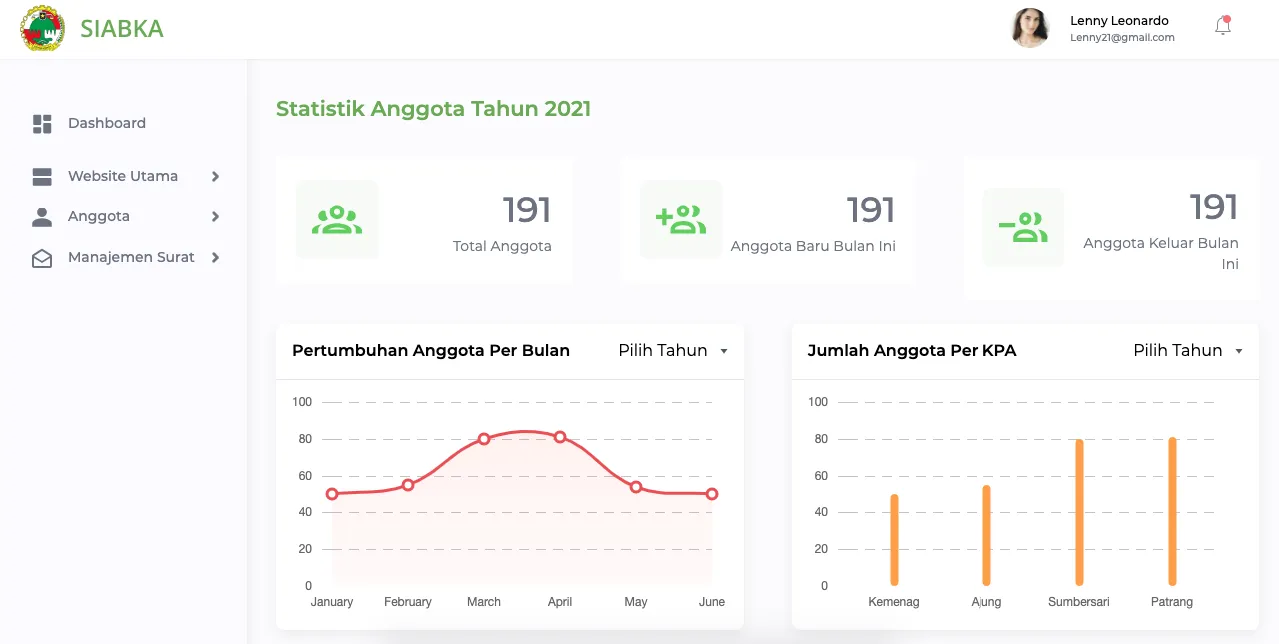The width and height of the screenshot is (1279, 644).
Task: Select the Anggota menu item
Action: tap(99, 216)
